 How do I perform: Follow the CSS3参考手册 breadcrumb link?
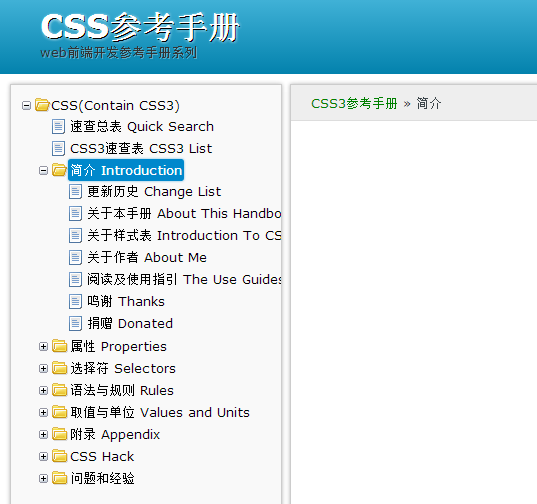pyautogui.click(x=354, y=103)
